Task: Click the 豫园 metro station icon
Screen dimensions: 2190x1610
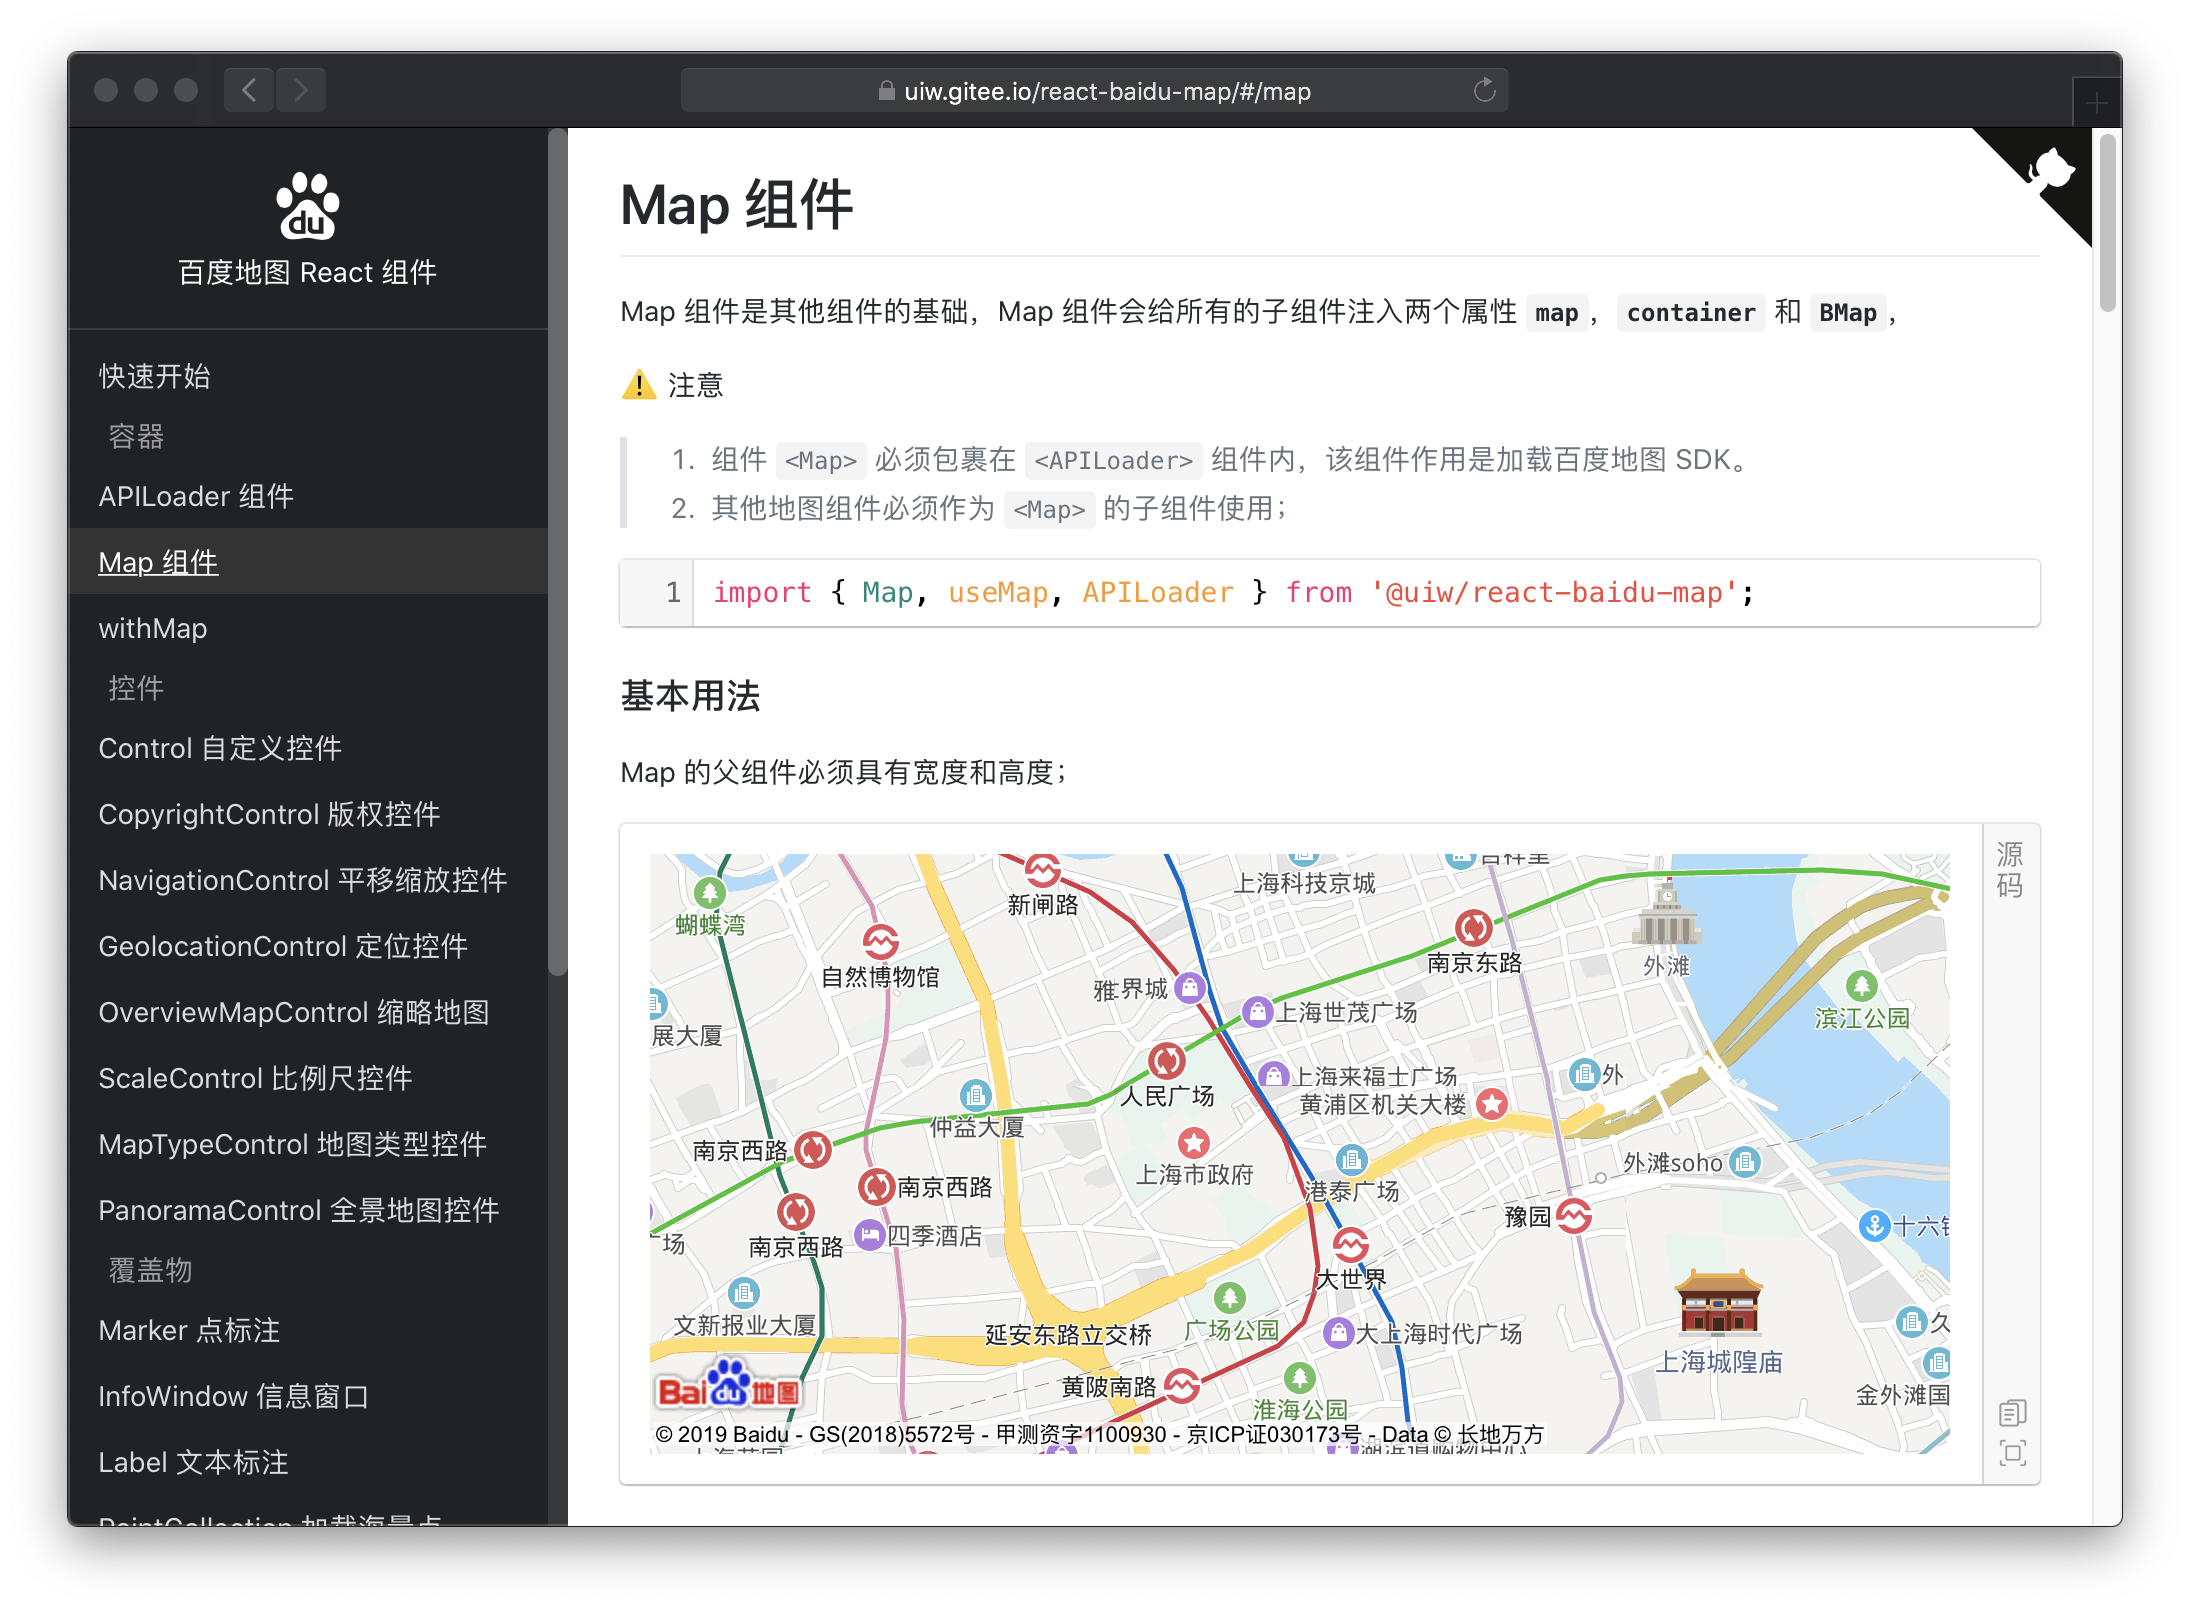Action: (1574, 1216)
